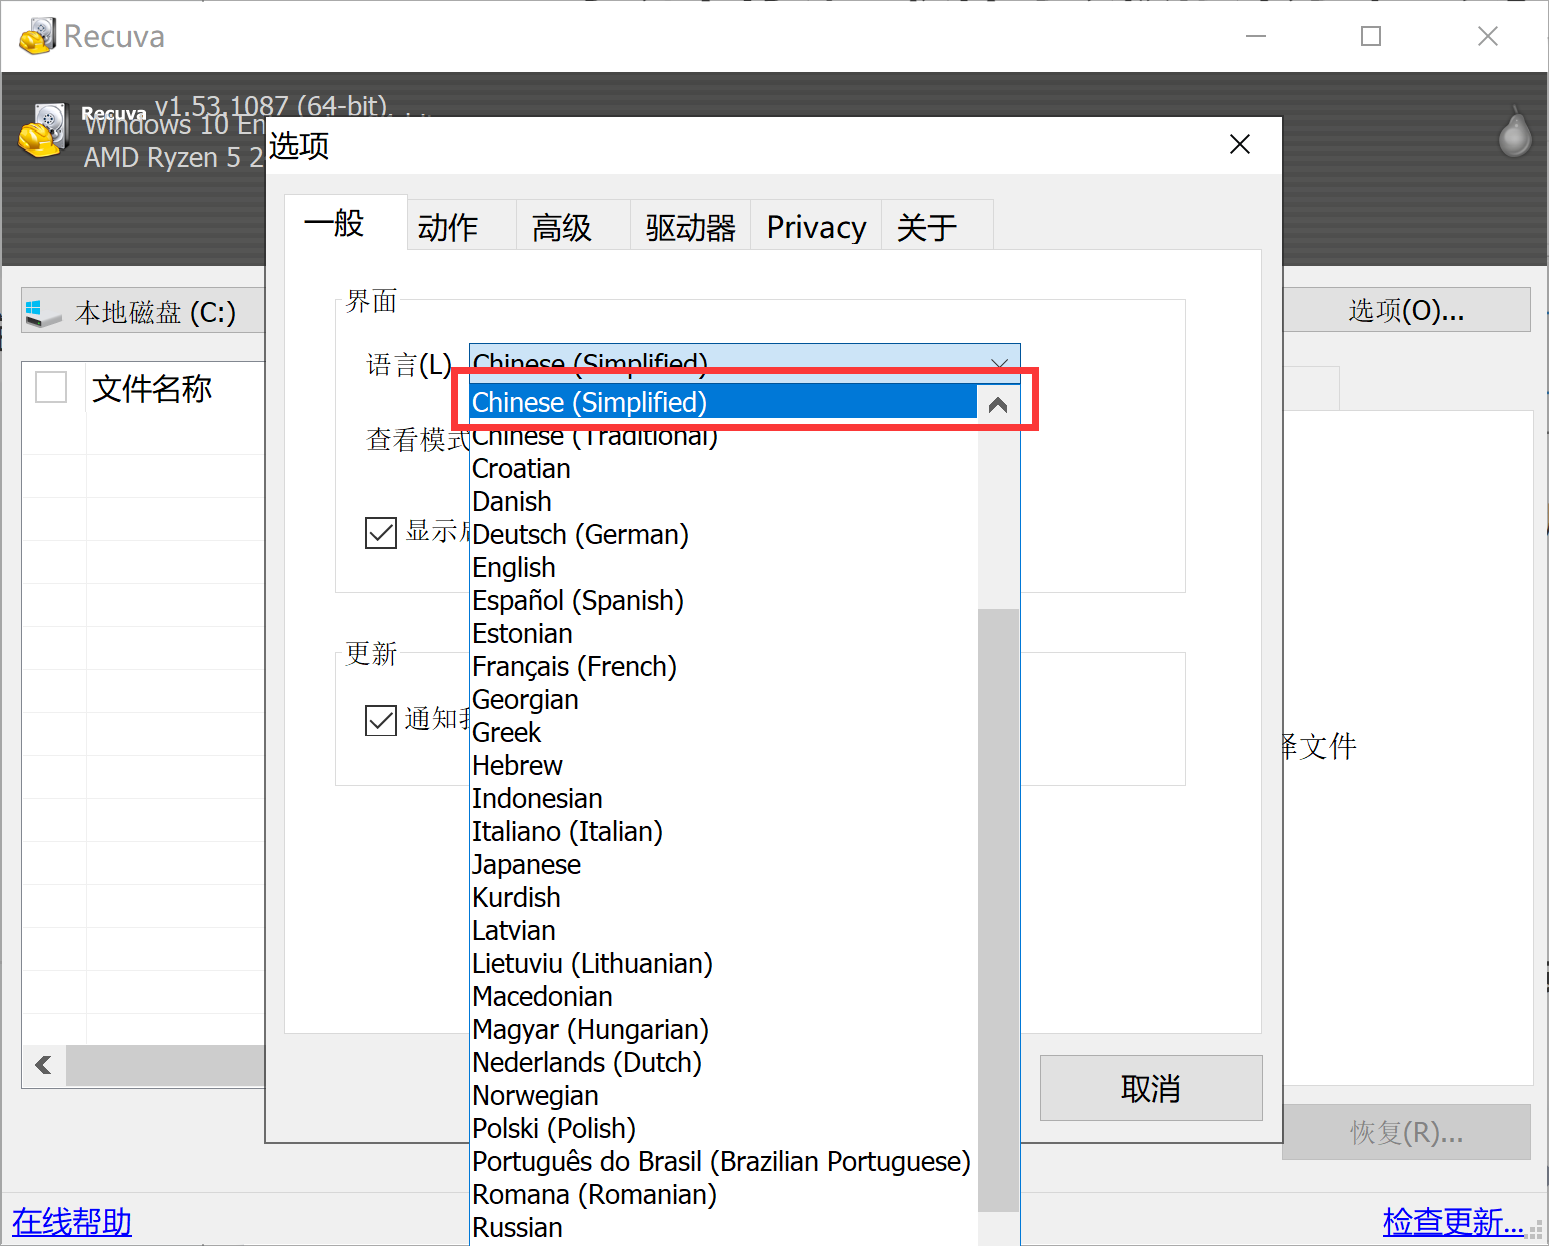Close the options dialog with X
The height and width of the screenshot is (1246, 1549).
point(1240,145)
